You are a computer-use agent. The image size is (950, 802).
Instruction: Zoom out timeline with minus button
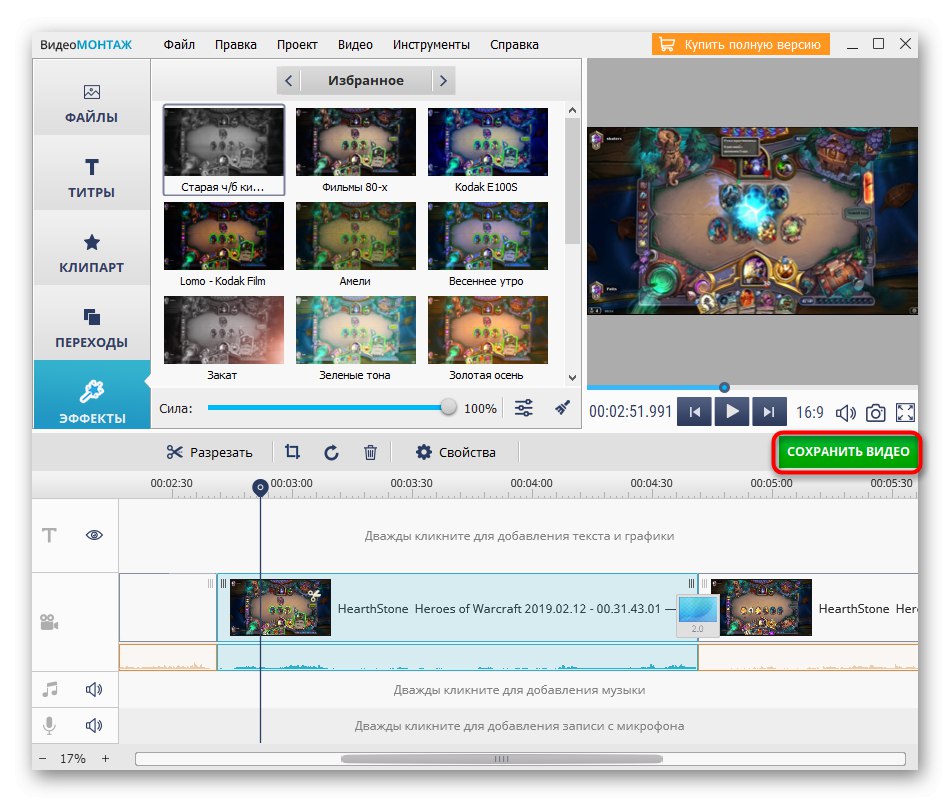pos(42,758)
